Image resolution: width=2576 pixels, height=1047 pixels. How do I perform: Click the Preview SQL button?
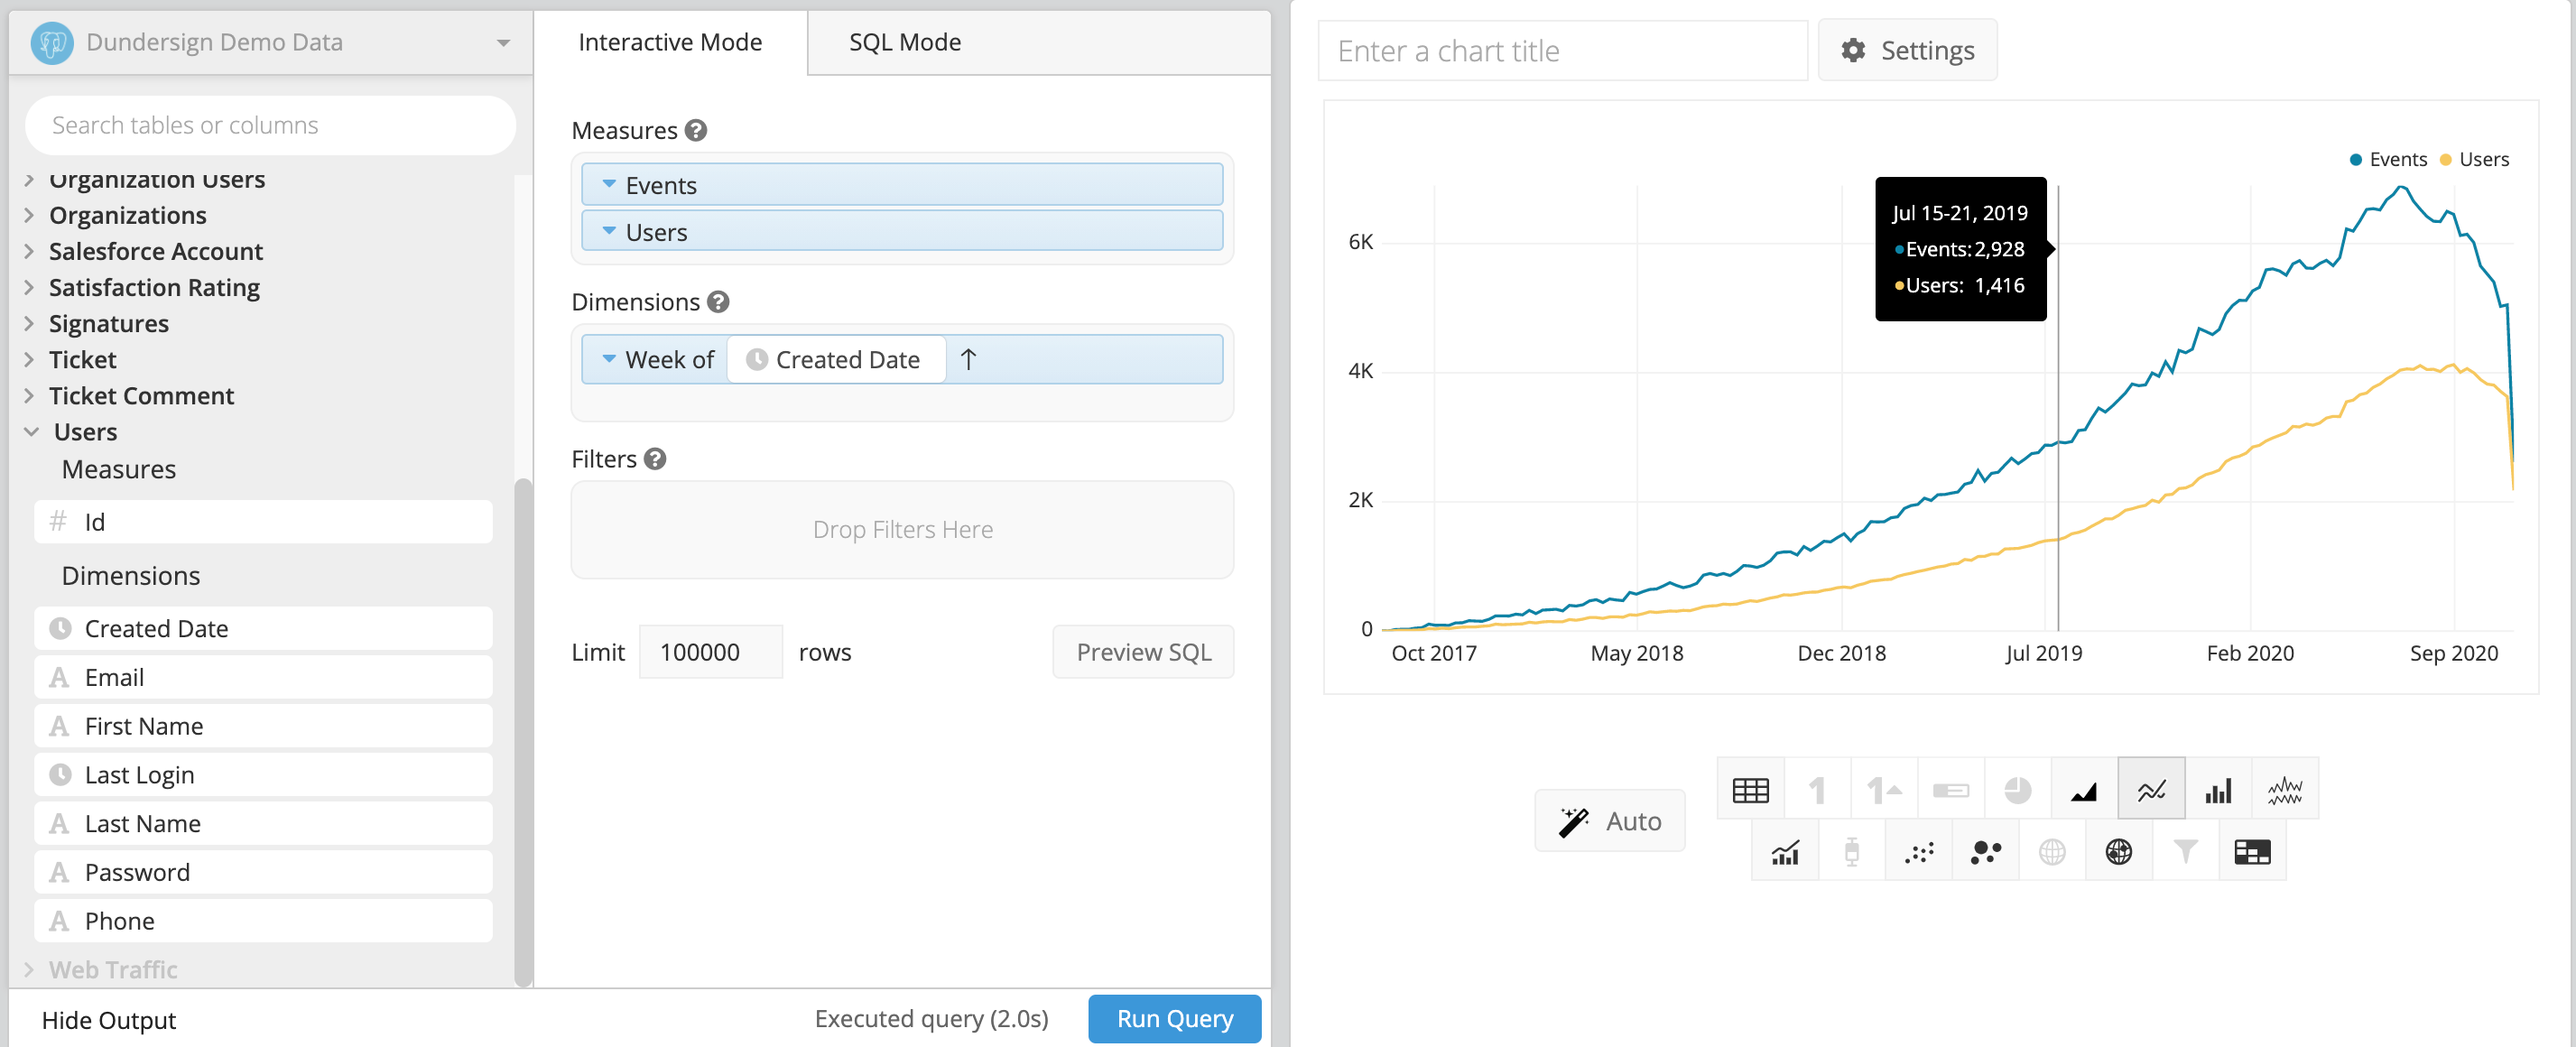(x=1143, y=652)
